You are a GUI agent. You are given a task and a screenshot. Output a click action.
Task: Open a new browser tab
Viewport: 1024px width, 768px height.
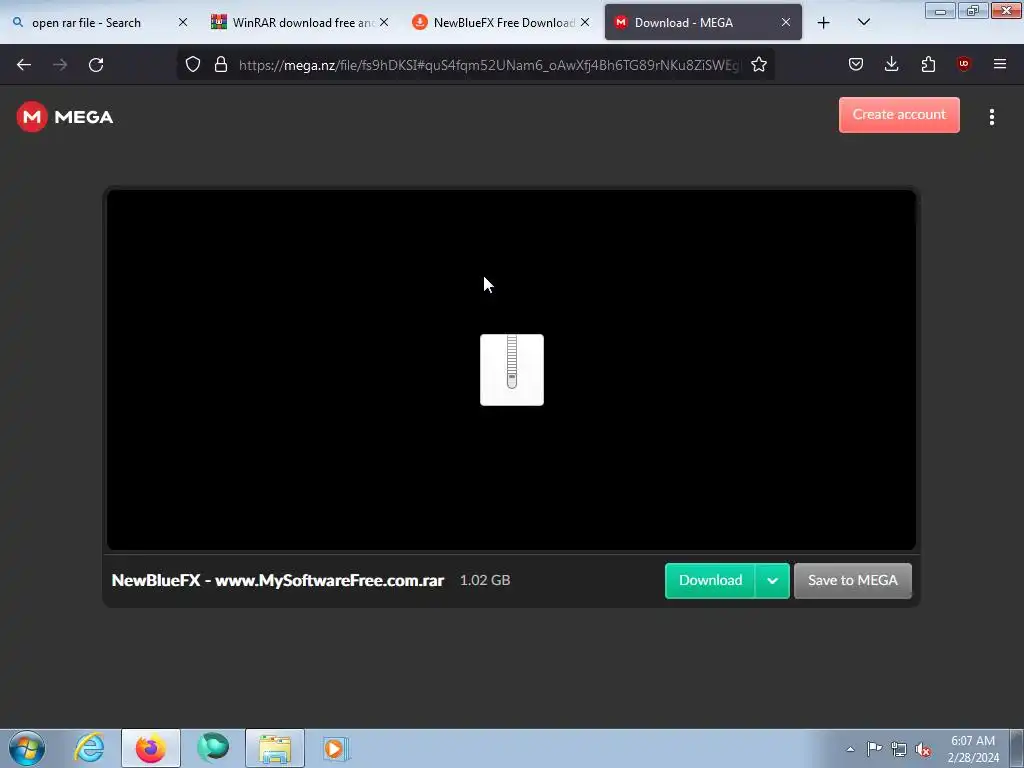point(824,23)
